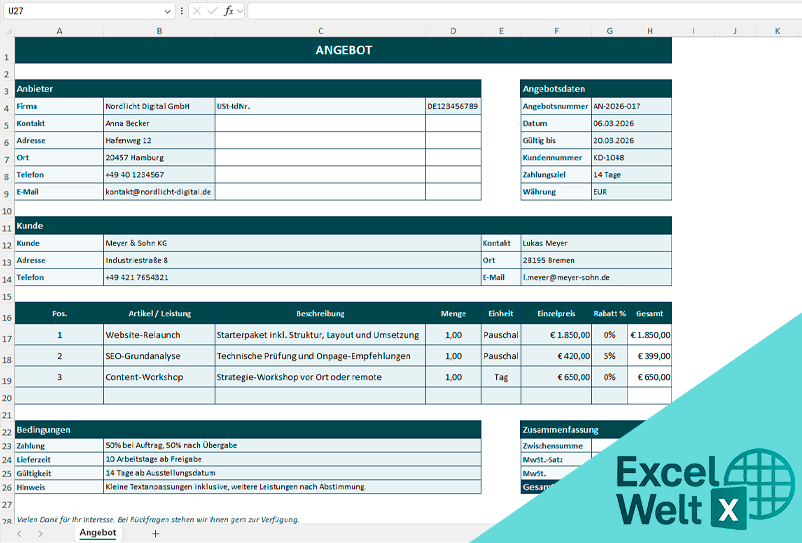Select the Website-Relaunch article cell
Image resolution: width=802 pixels, height=543 pixels.
(x=159, y=335)
